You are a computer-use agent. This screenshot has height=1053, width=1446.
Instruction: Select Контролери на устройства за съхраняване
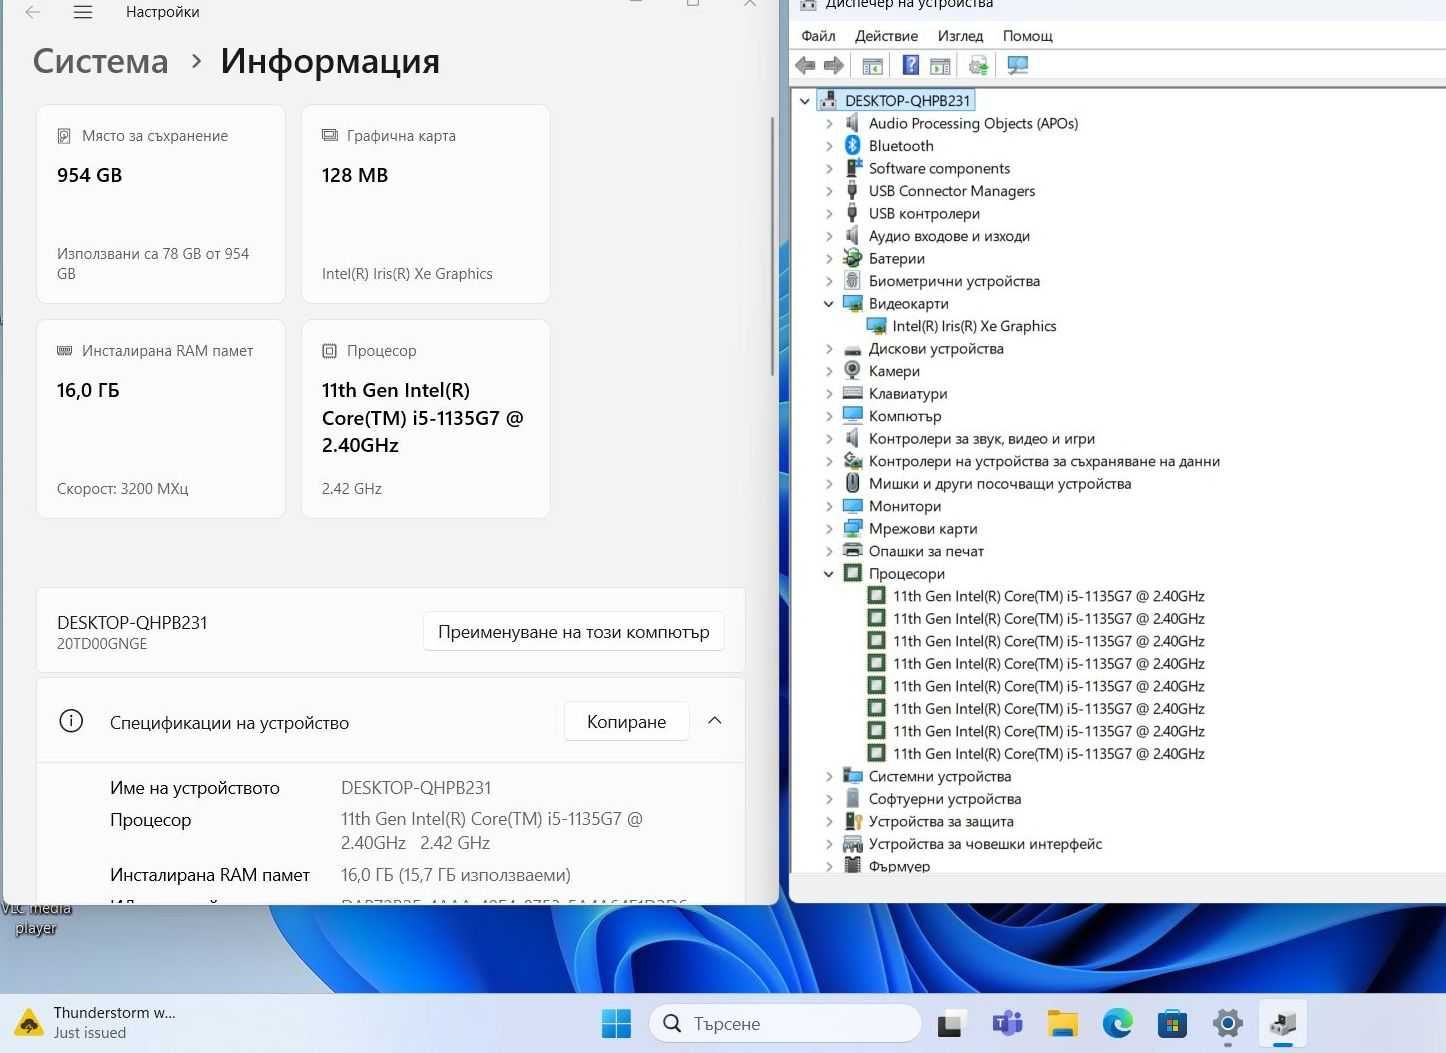(x=1044, y=461)
